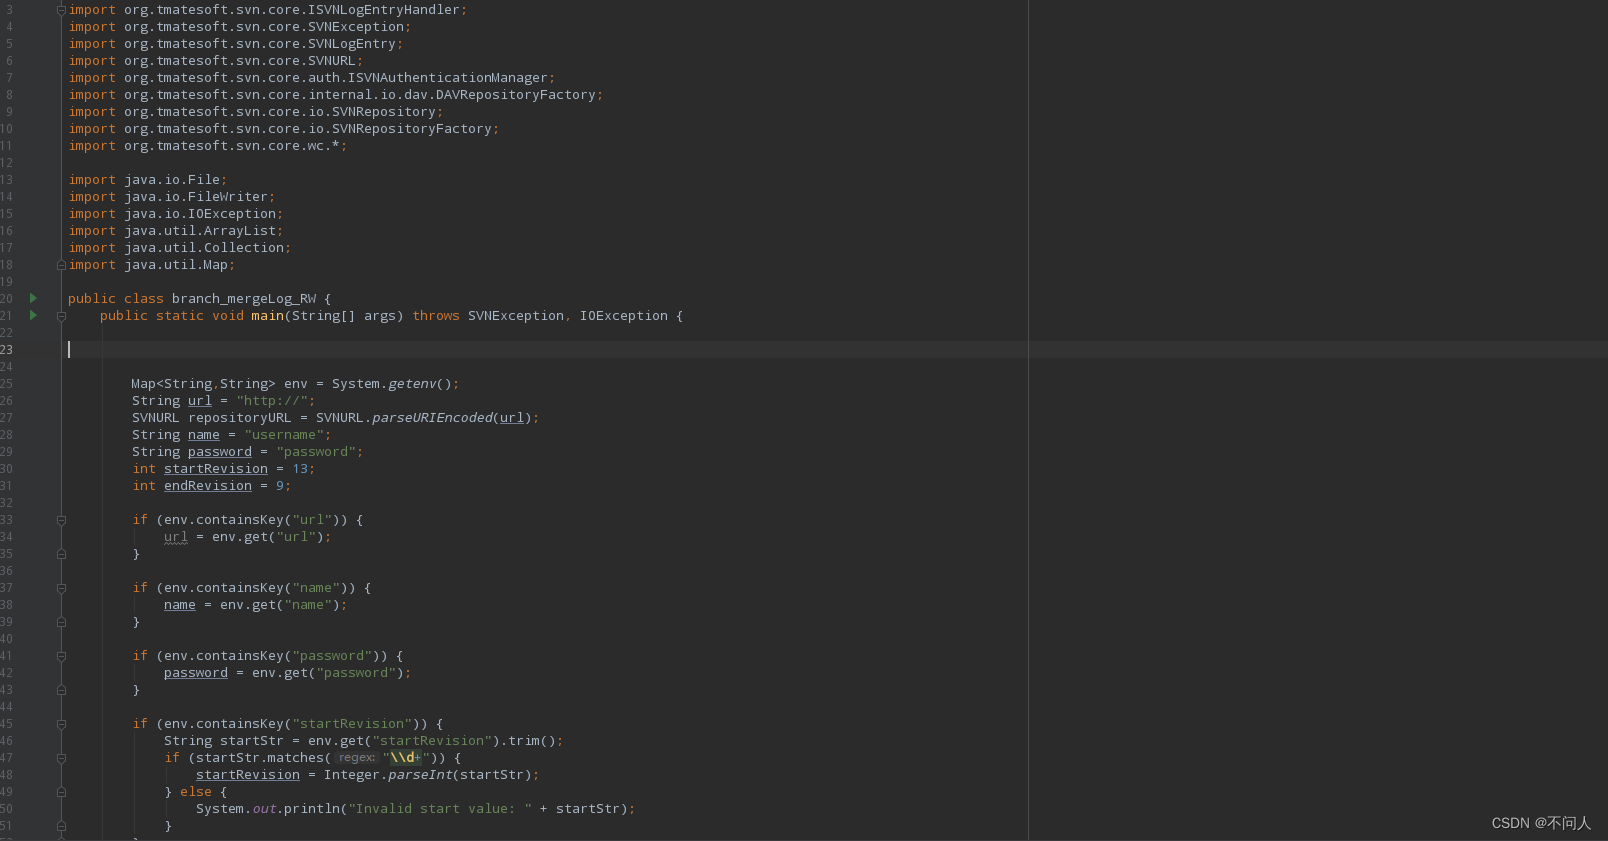Click run arrow beside main method declaration

(x=33, y=315)
